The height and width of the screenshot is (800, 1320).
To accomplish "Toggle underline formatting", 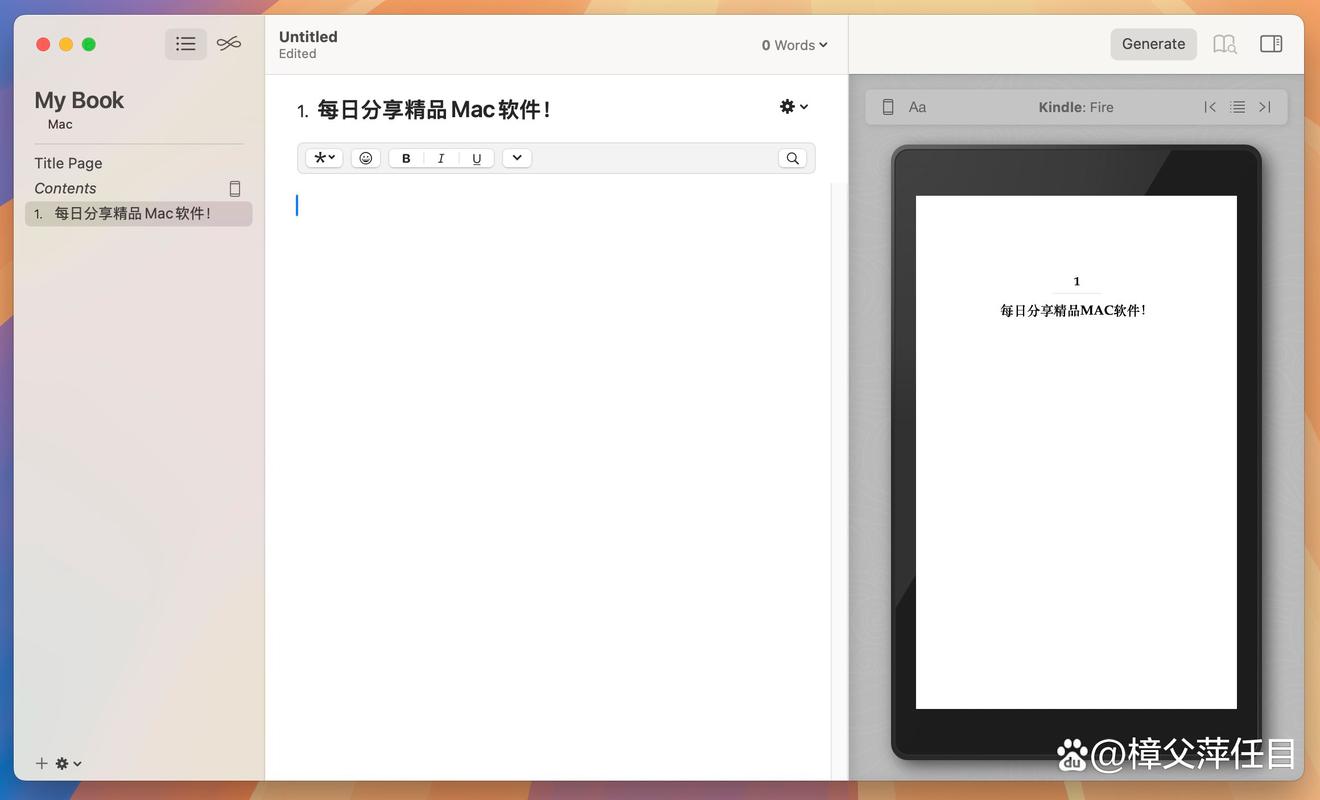I will [x=477, y=158].
